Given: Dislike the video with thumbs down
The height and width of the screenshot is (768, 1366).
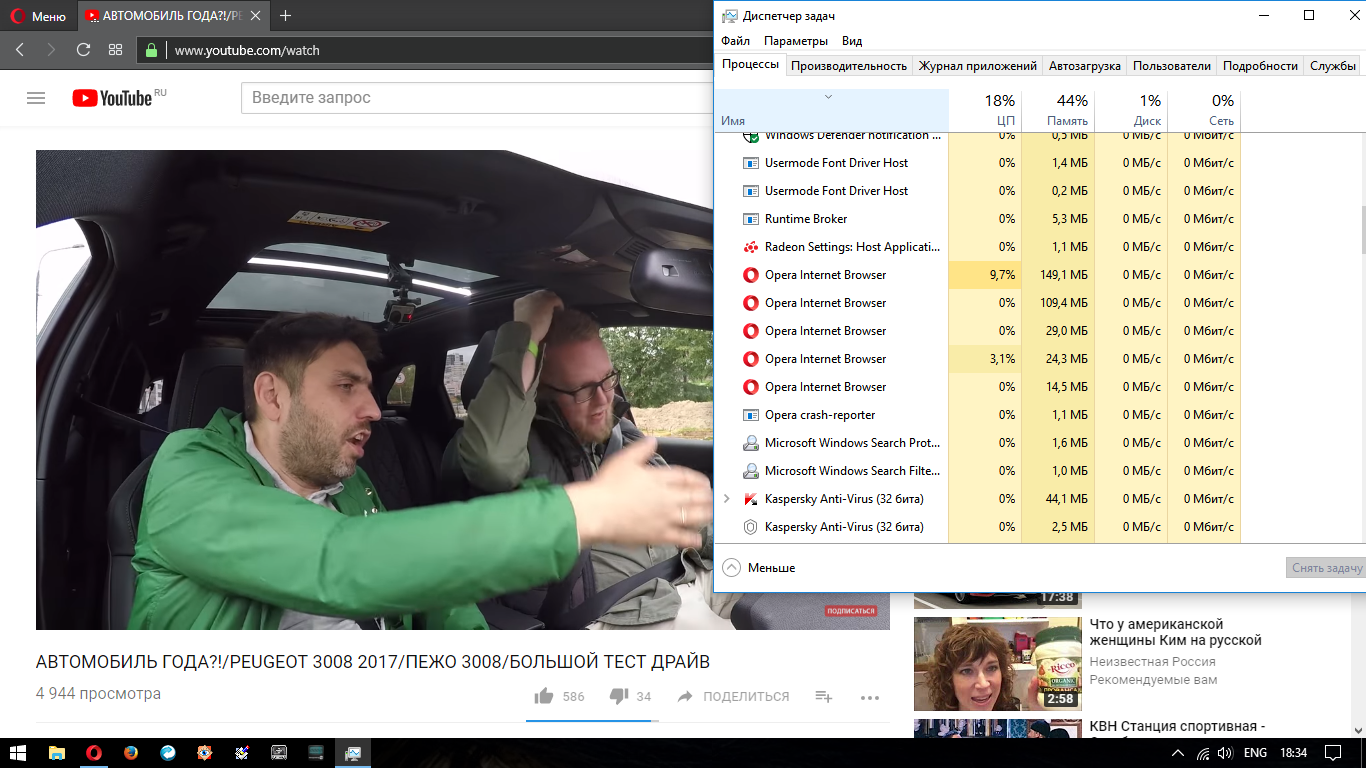Looking at the screenshot, I should [619, 696].
